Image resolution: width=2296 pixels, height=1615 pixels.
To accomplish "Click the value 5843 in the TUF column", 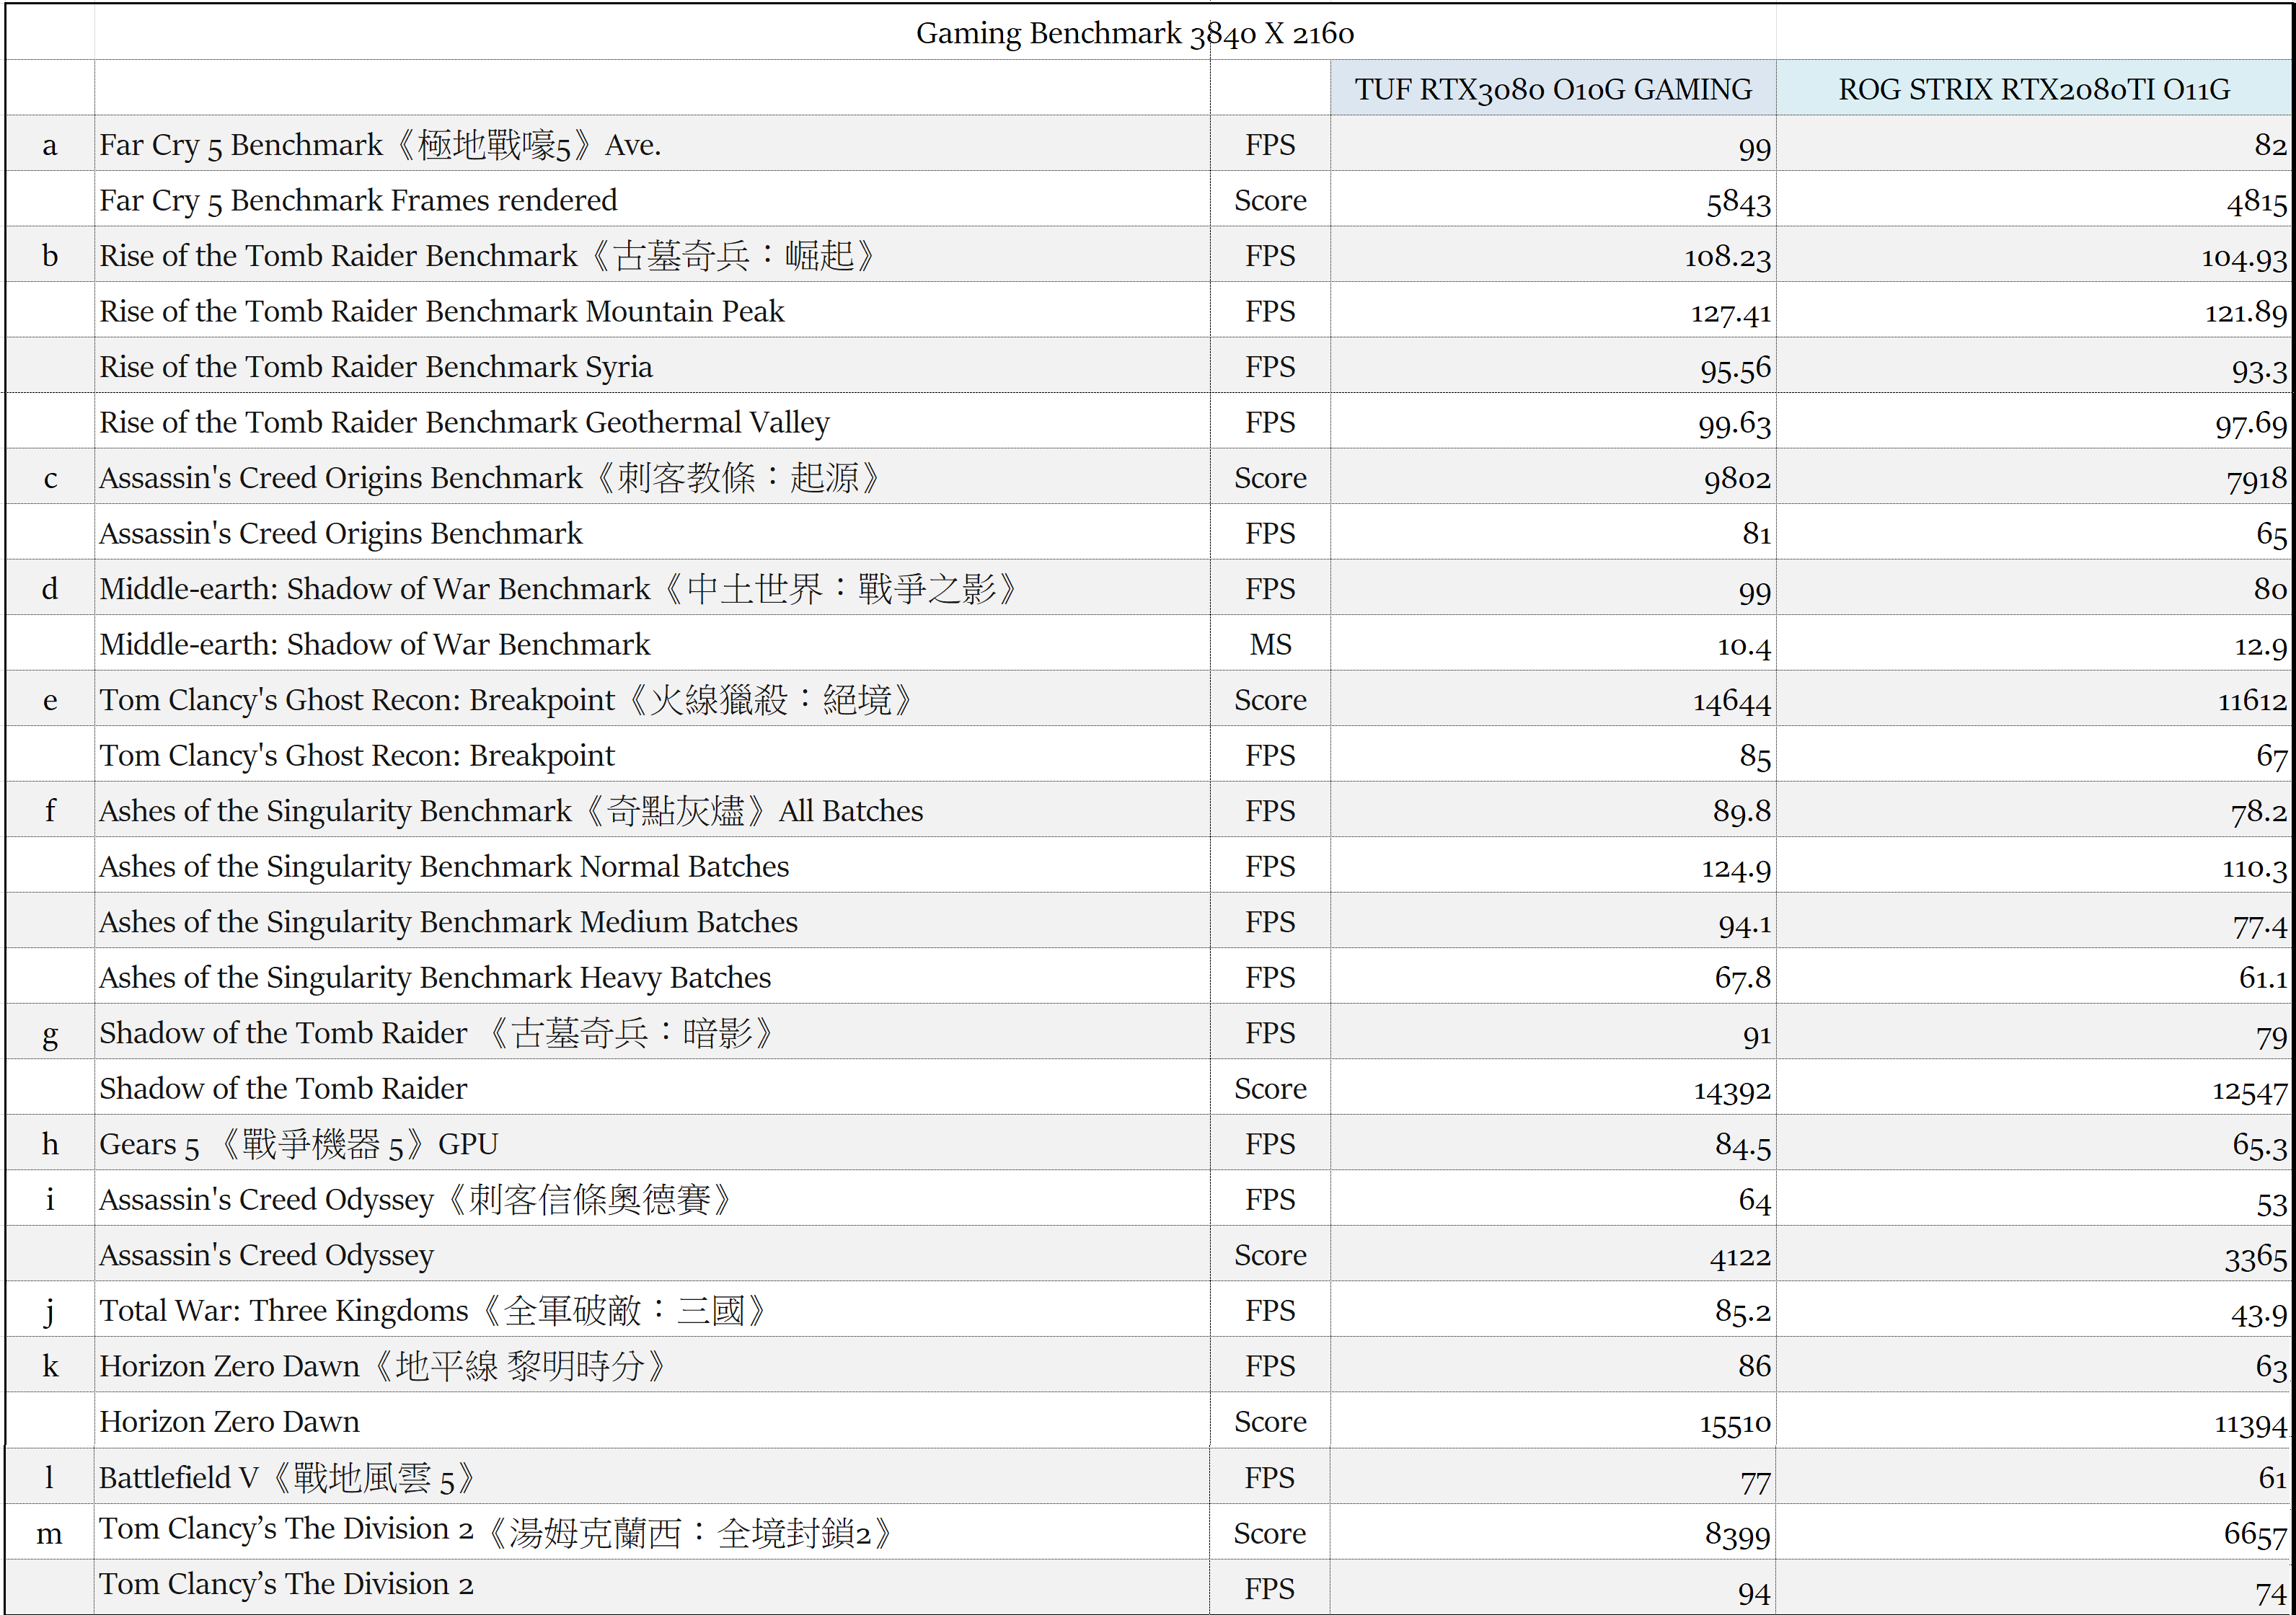I will 1738,203.
